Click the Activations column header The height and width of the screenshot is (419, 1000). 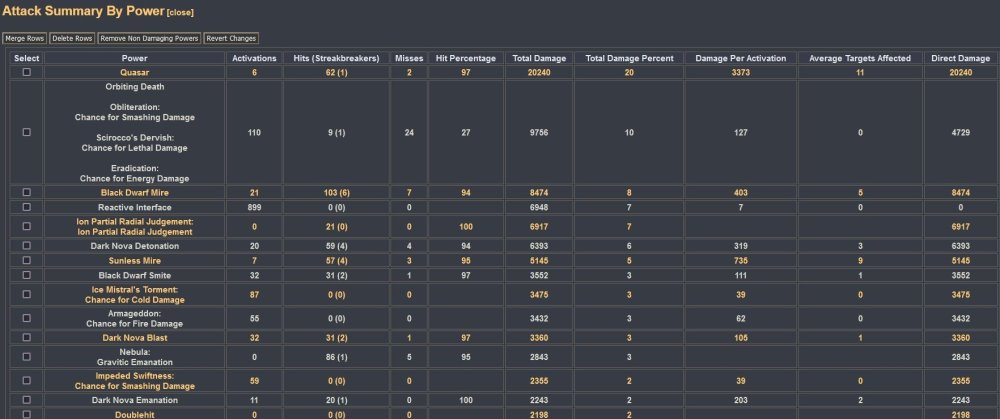coord(254,58)
